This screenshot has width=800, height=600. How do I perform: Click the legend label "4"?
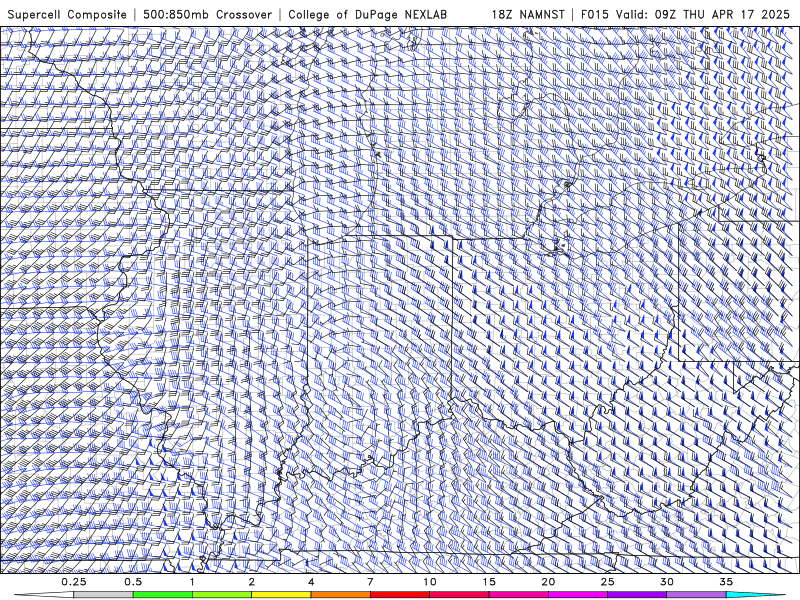[x=311, y=582]
